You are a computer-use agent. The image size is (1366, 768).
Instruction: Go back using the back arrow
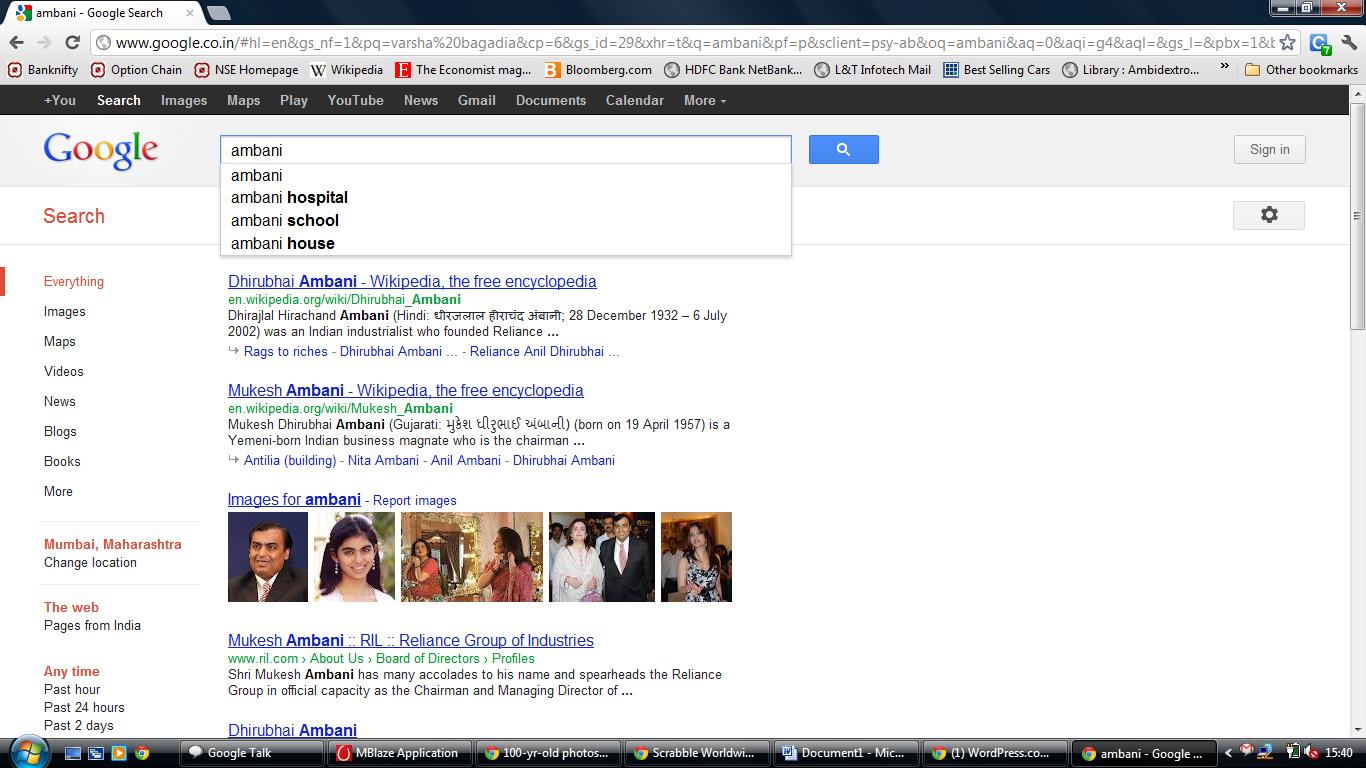coord(16,42)
